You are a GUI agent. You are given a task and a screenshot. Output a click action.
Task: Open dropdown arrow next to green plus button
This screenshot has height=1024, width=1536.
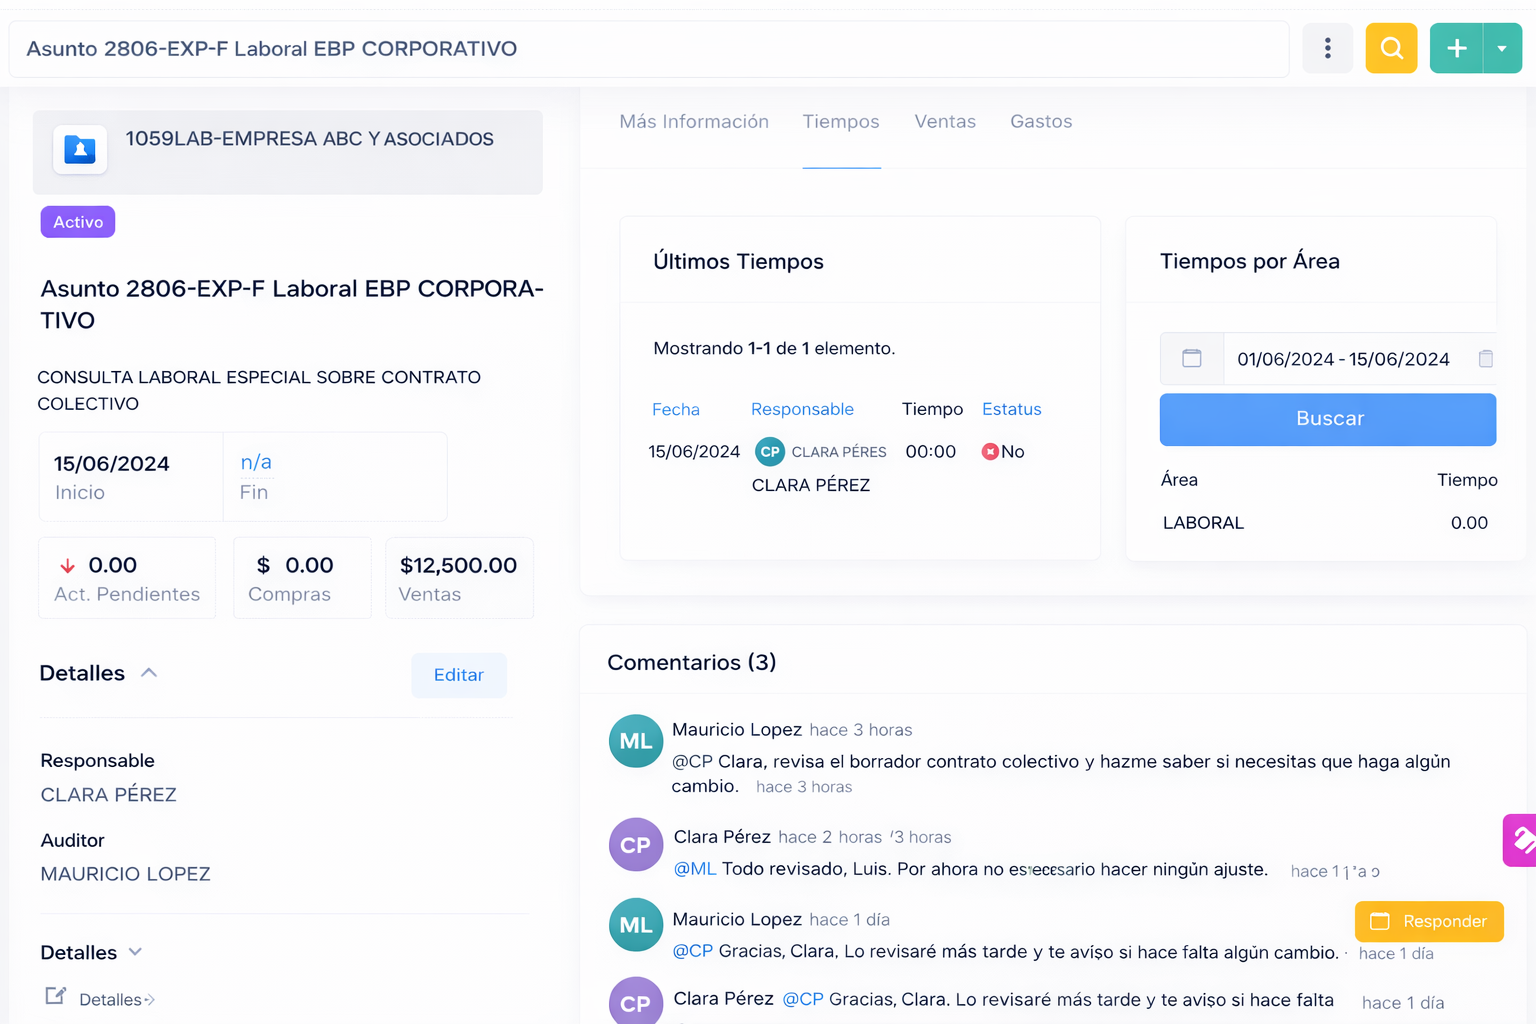click(1501, 48)
